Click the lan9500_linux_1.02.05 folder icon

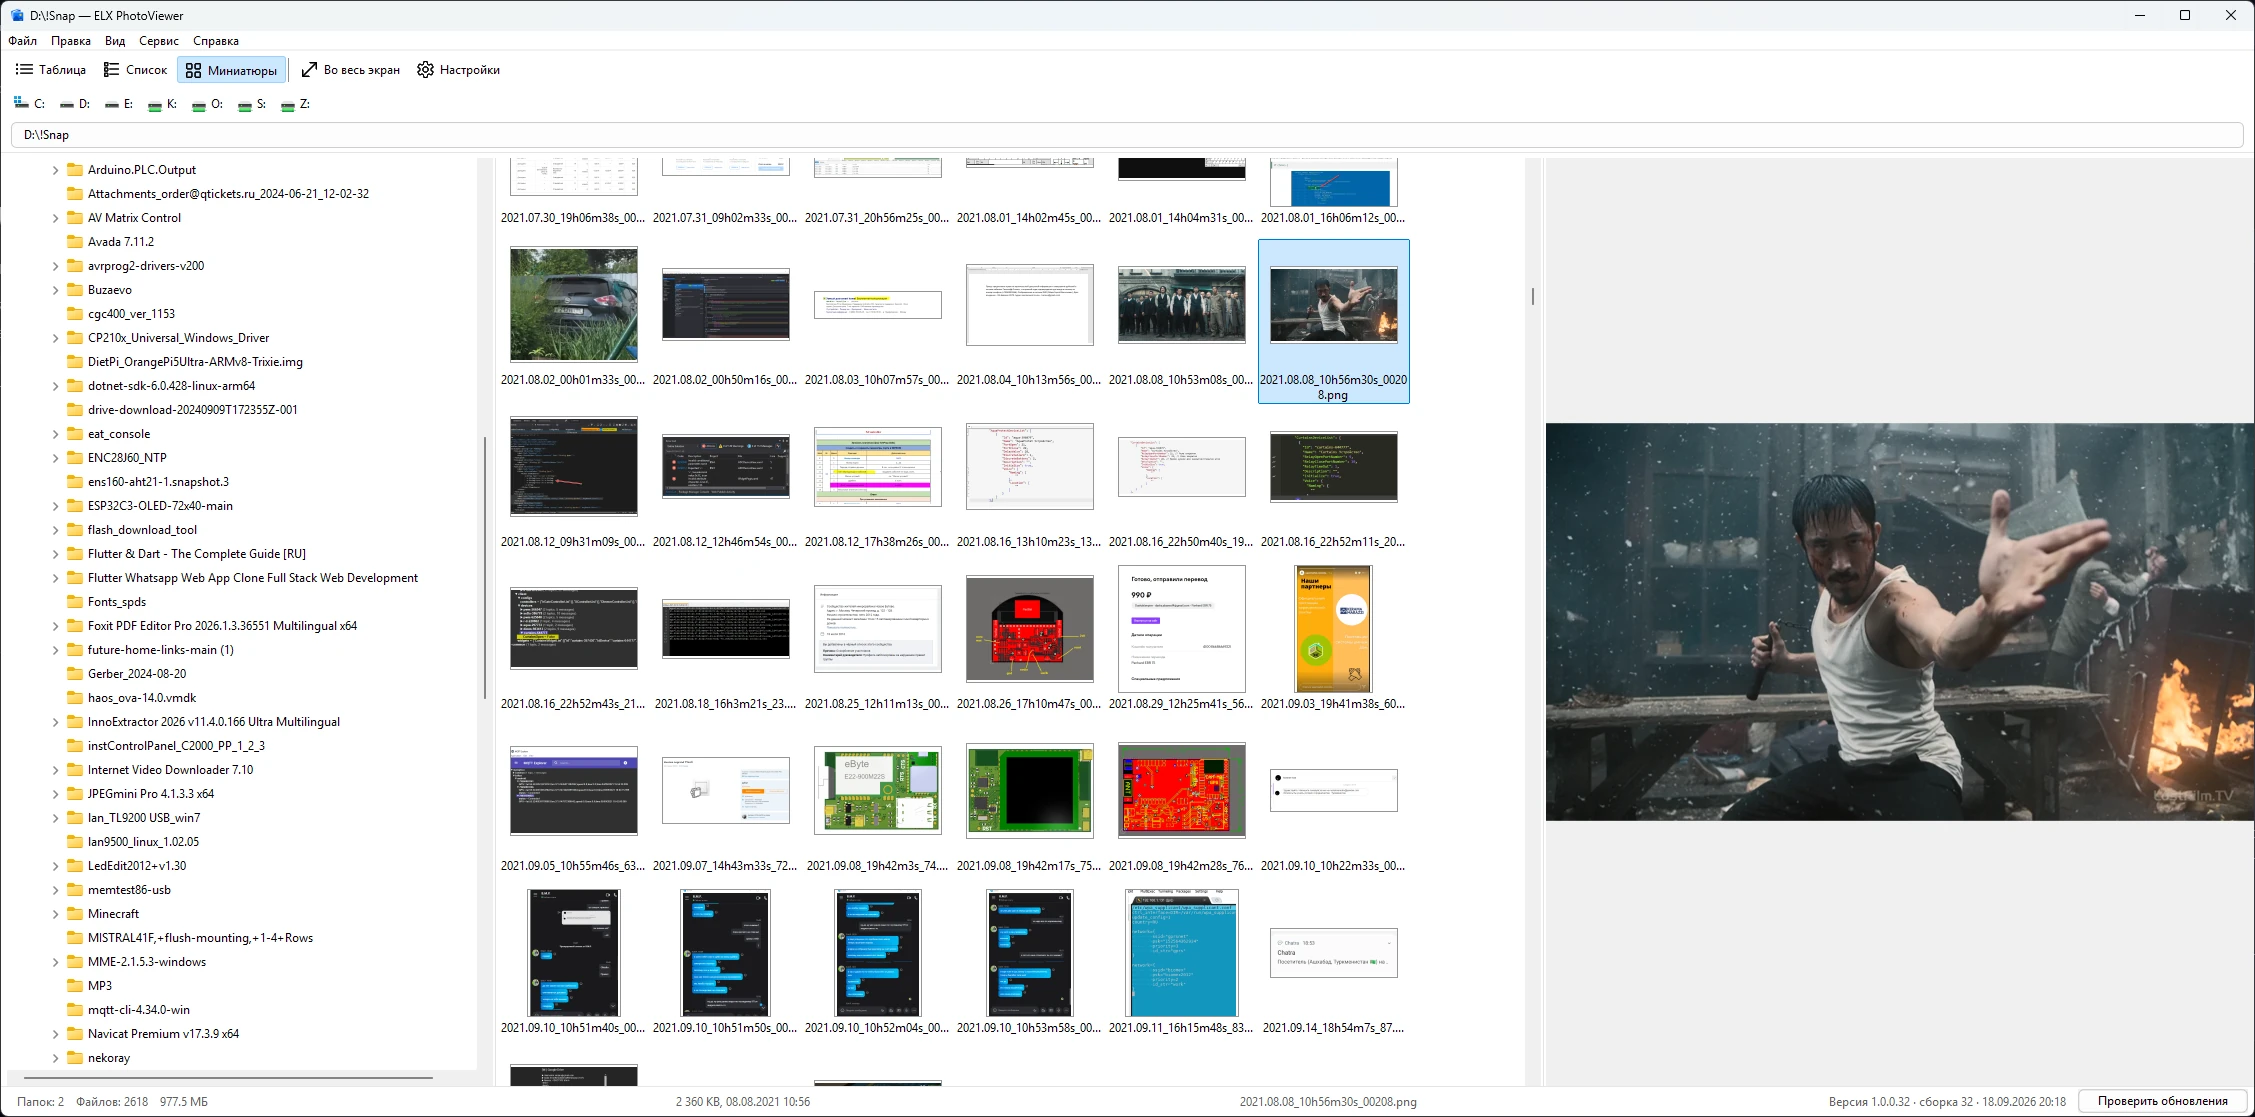pos(75,842)
